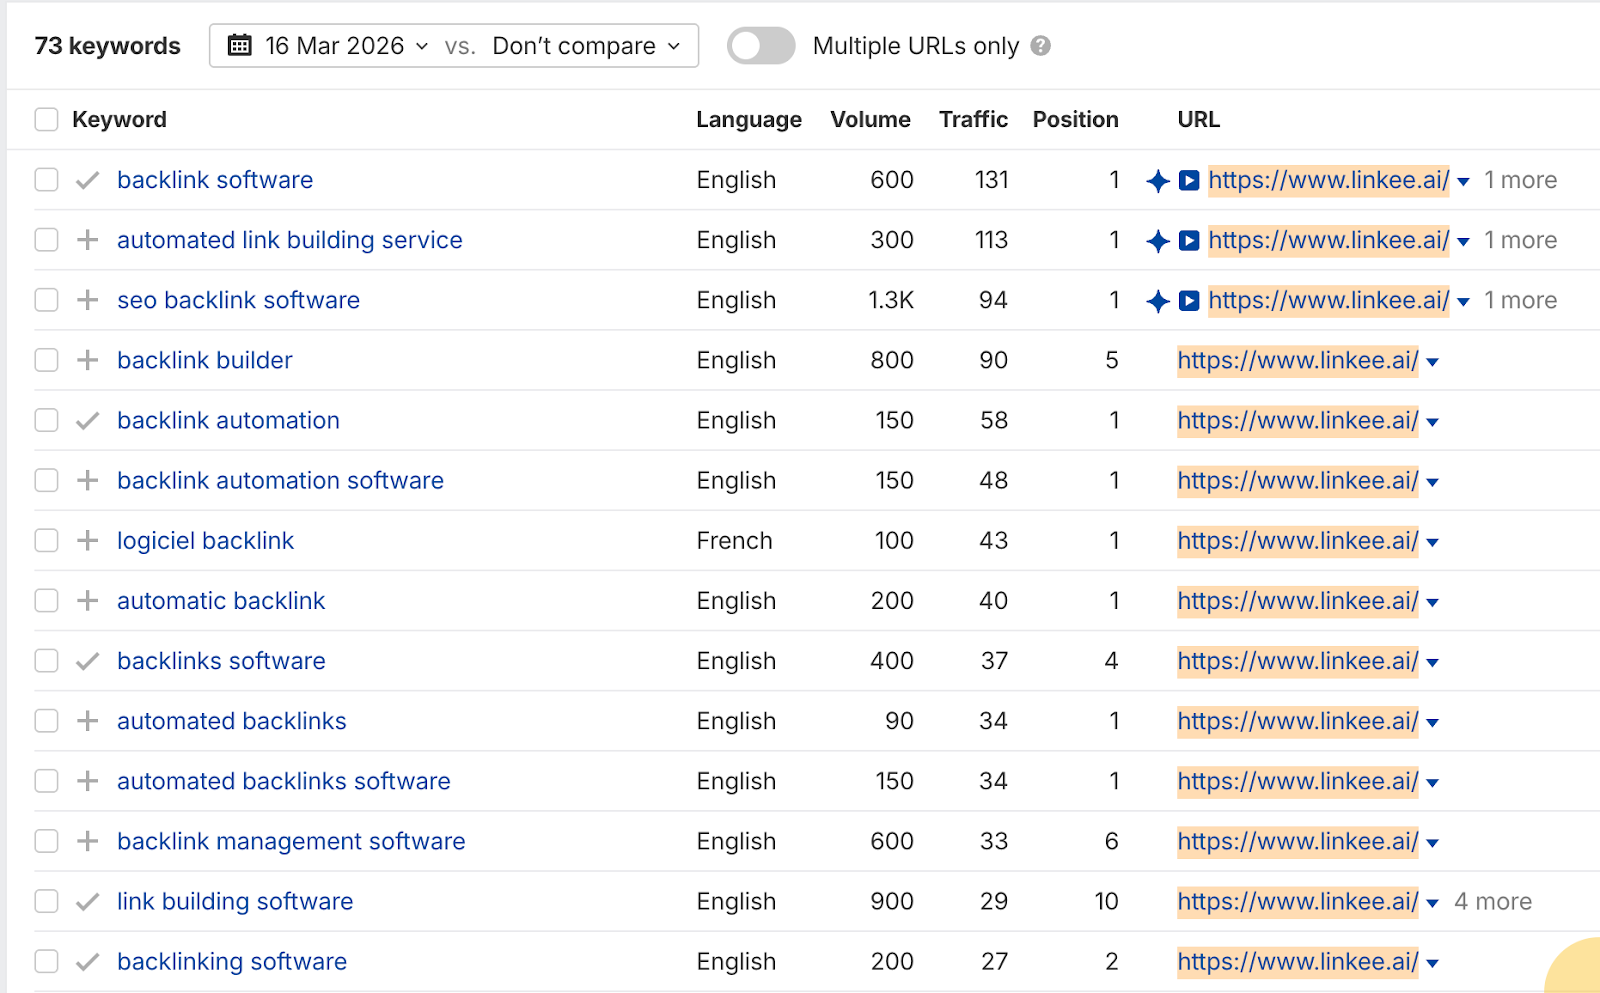Click the checkmark icon next to backlink automation

[x=88, y=420]
